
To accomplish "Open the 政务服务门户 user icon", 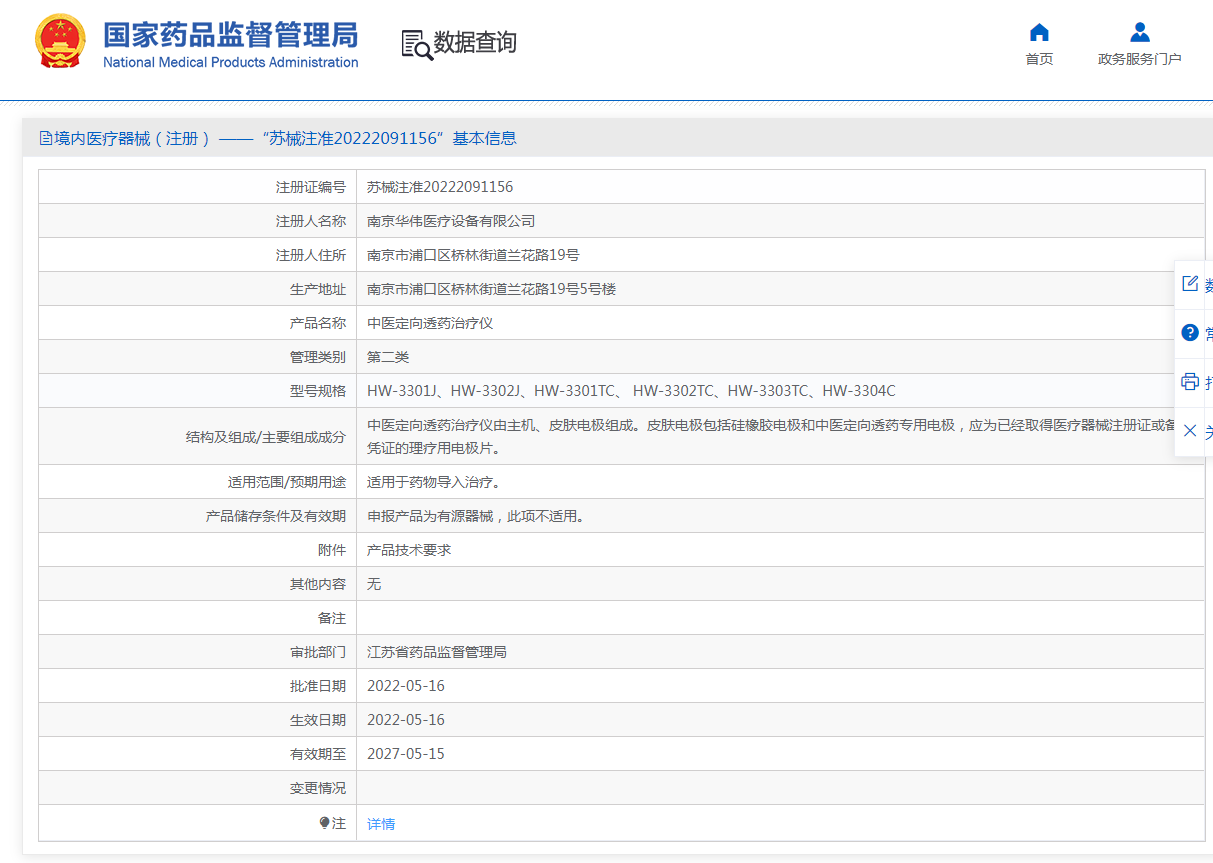I will (1139, 32).
